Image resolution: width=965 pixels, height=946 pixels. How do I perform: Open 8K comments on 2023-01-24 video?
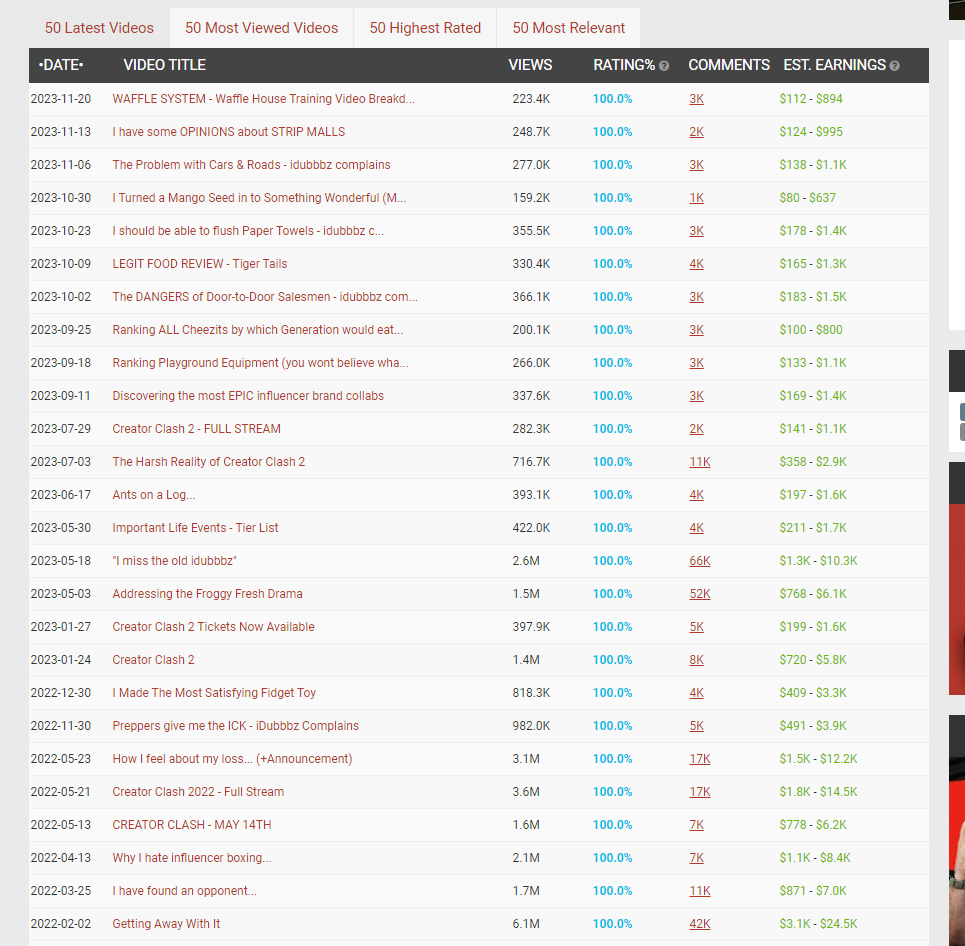click(696, 660)
